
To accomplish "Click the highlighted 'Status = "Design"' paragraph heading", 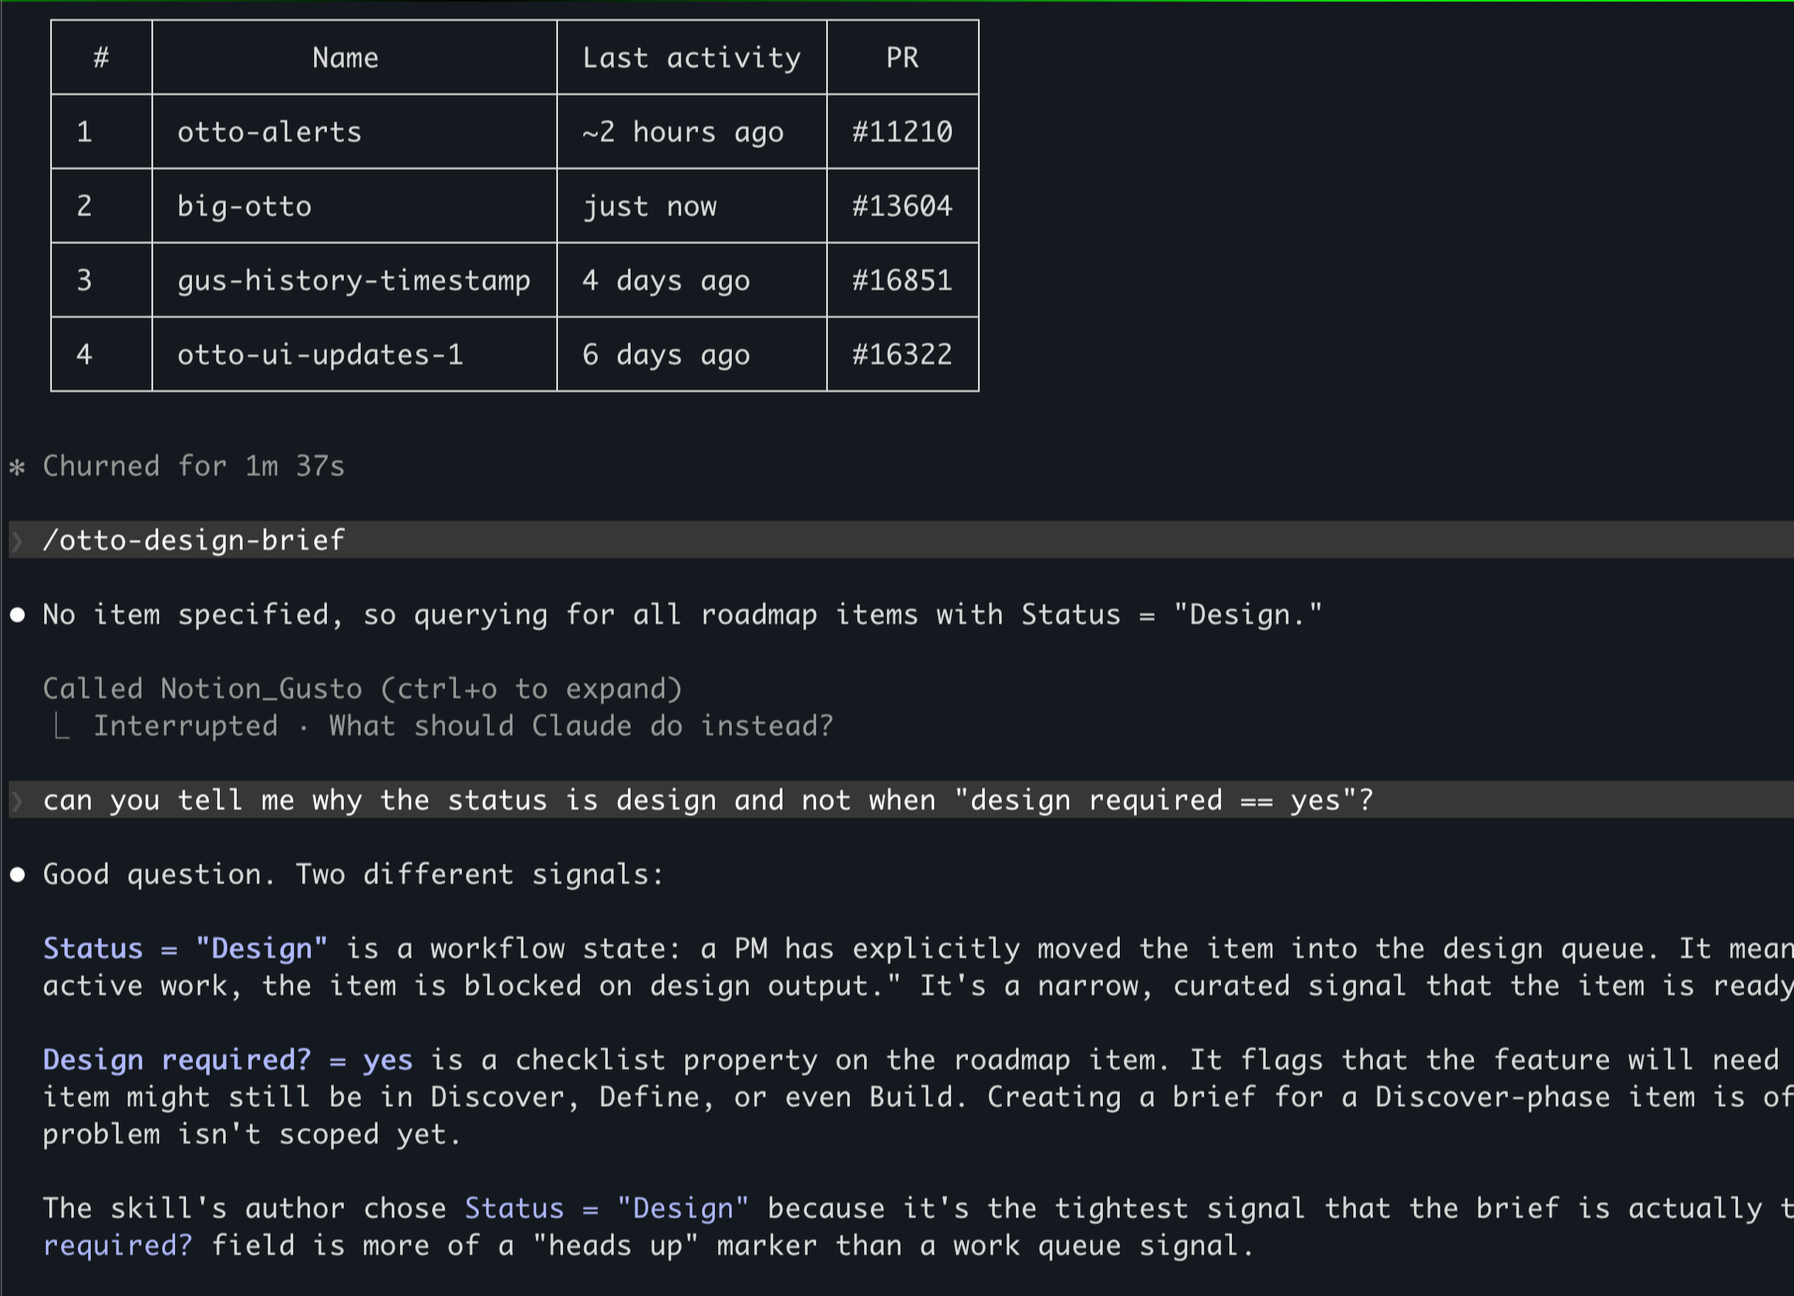I will [185, 949].
